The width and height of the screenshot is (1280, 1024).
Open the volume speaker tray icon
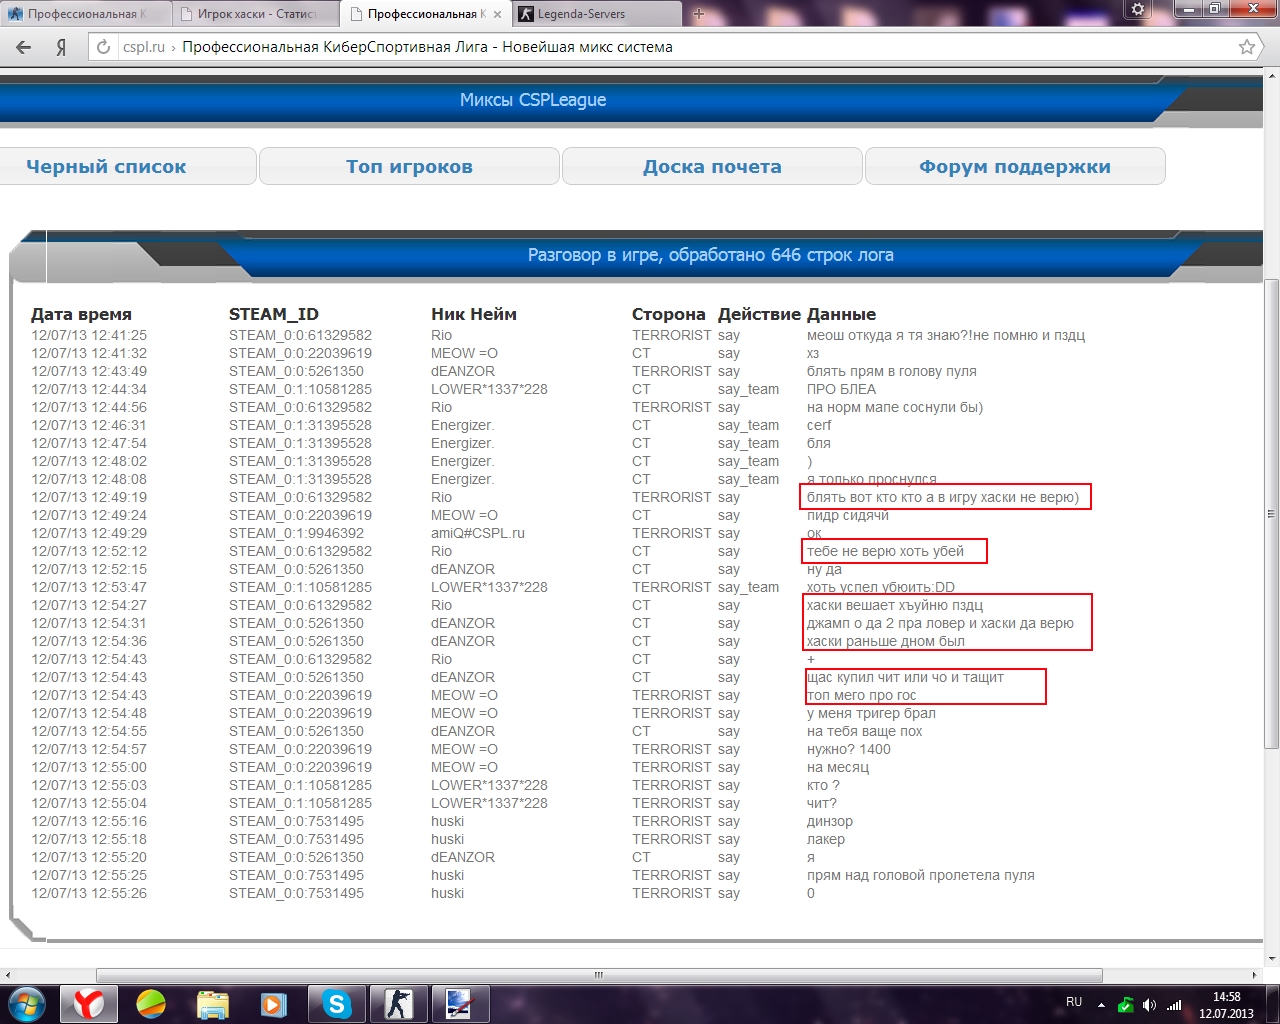(1149, 1005)
